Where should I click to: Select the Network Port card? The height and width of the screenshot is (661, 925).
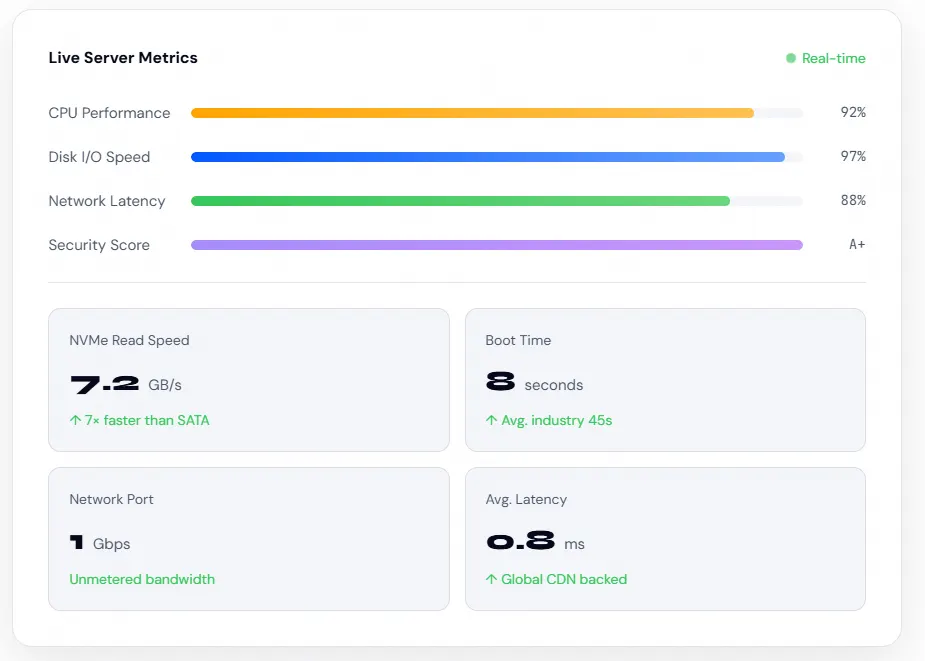coord(249,539)
